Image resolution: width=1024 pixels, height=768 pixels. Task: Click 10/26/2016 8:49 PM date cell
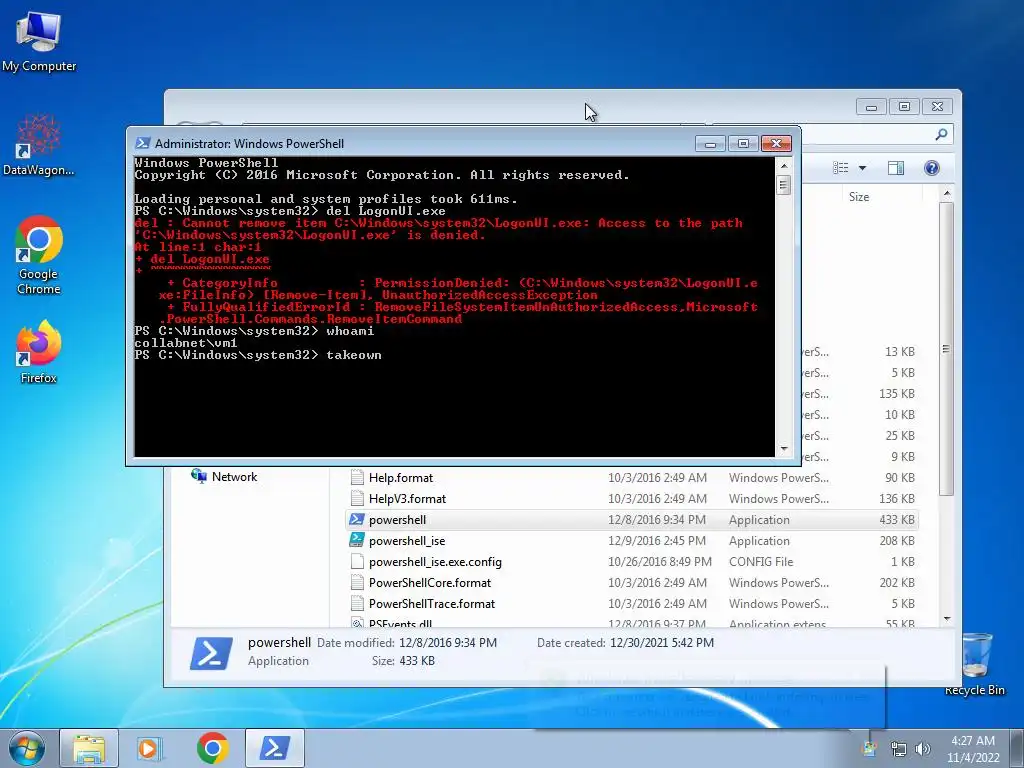(660, 562)
